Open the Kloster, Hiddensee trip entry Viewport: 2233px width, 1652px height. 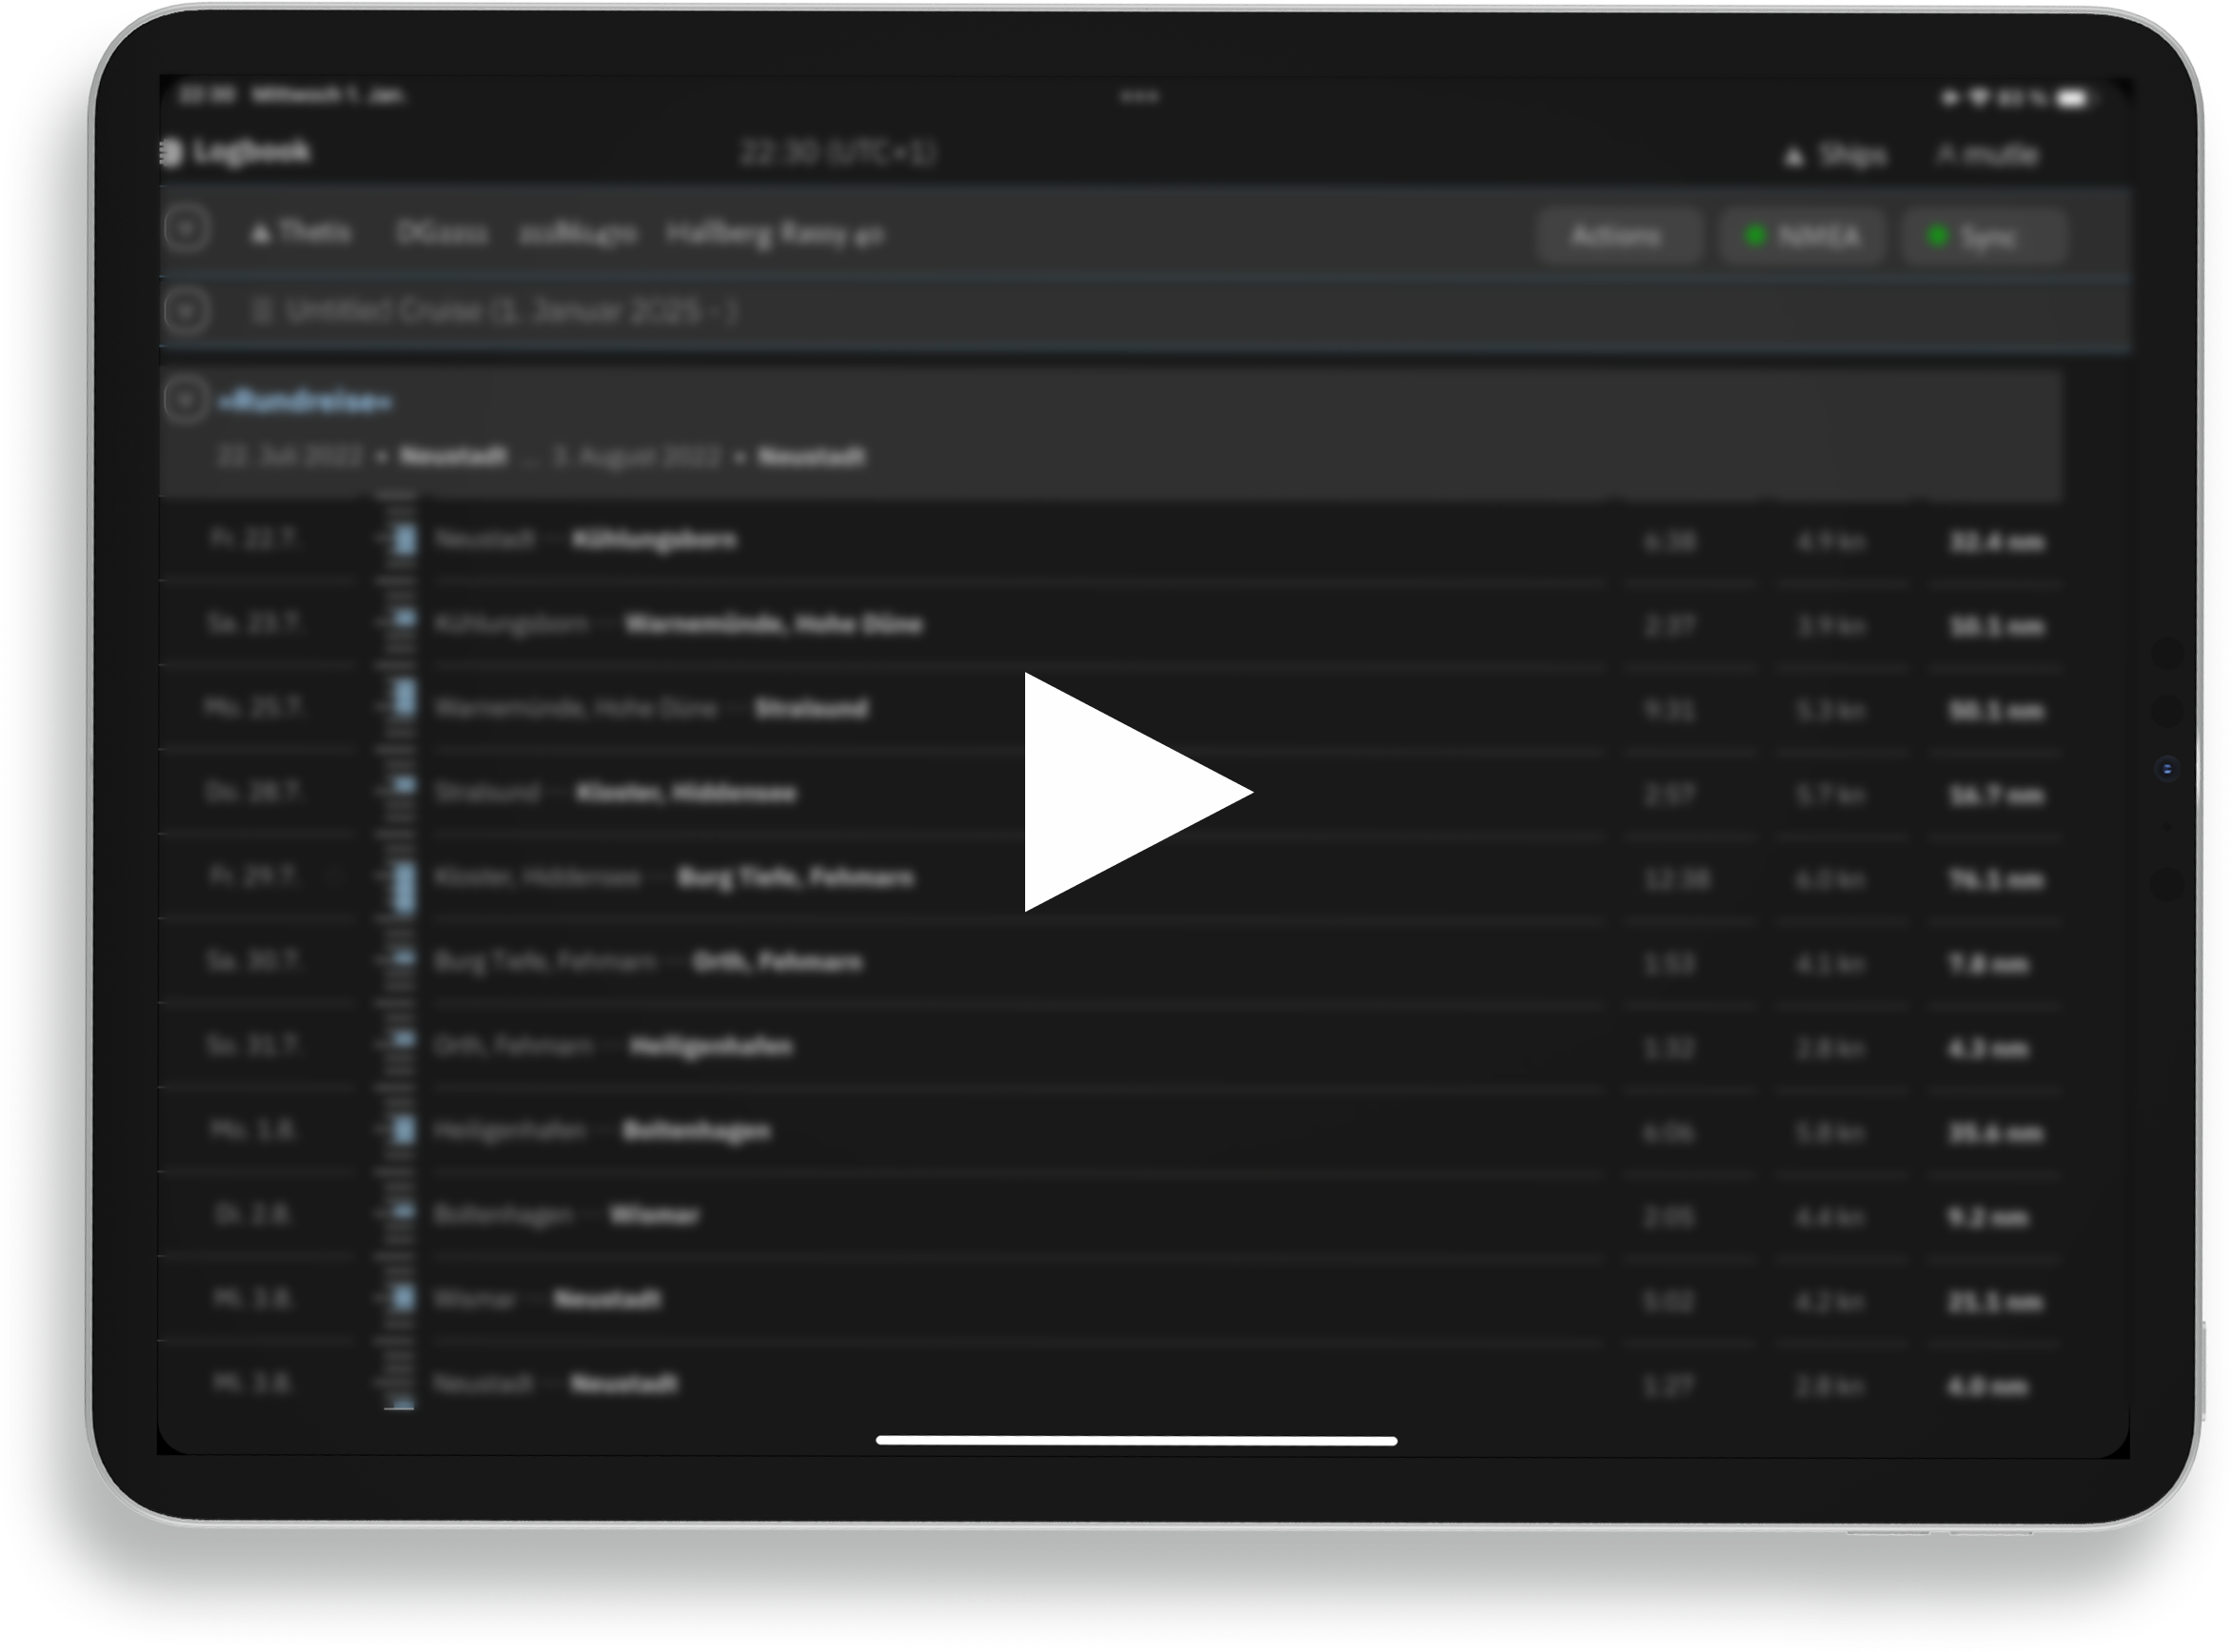coord(685,793)
